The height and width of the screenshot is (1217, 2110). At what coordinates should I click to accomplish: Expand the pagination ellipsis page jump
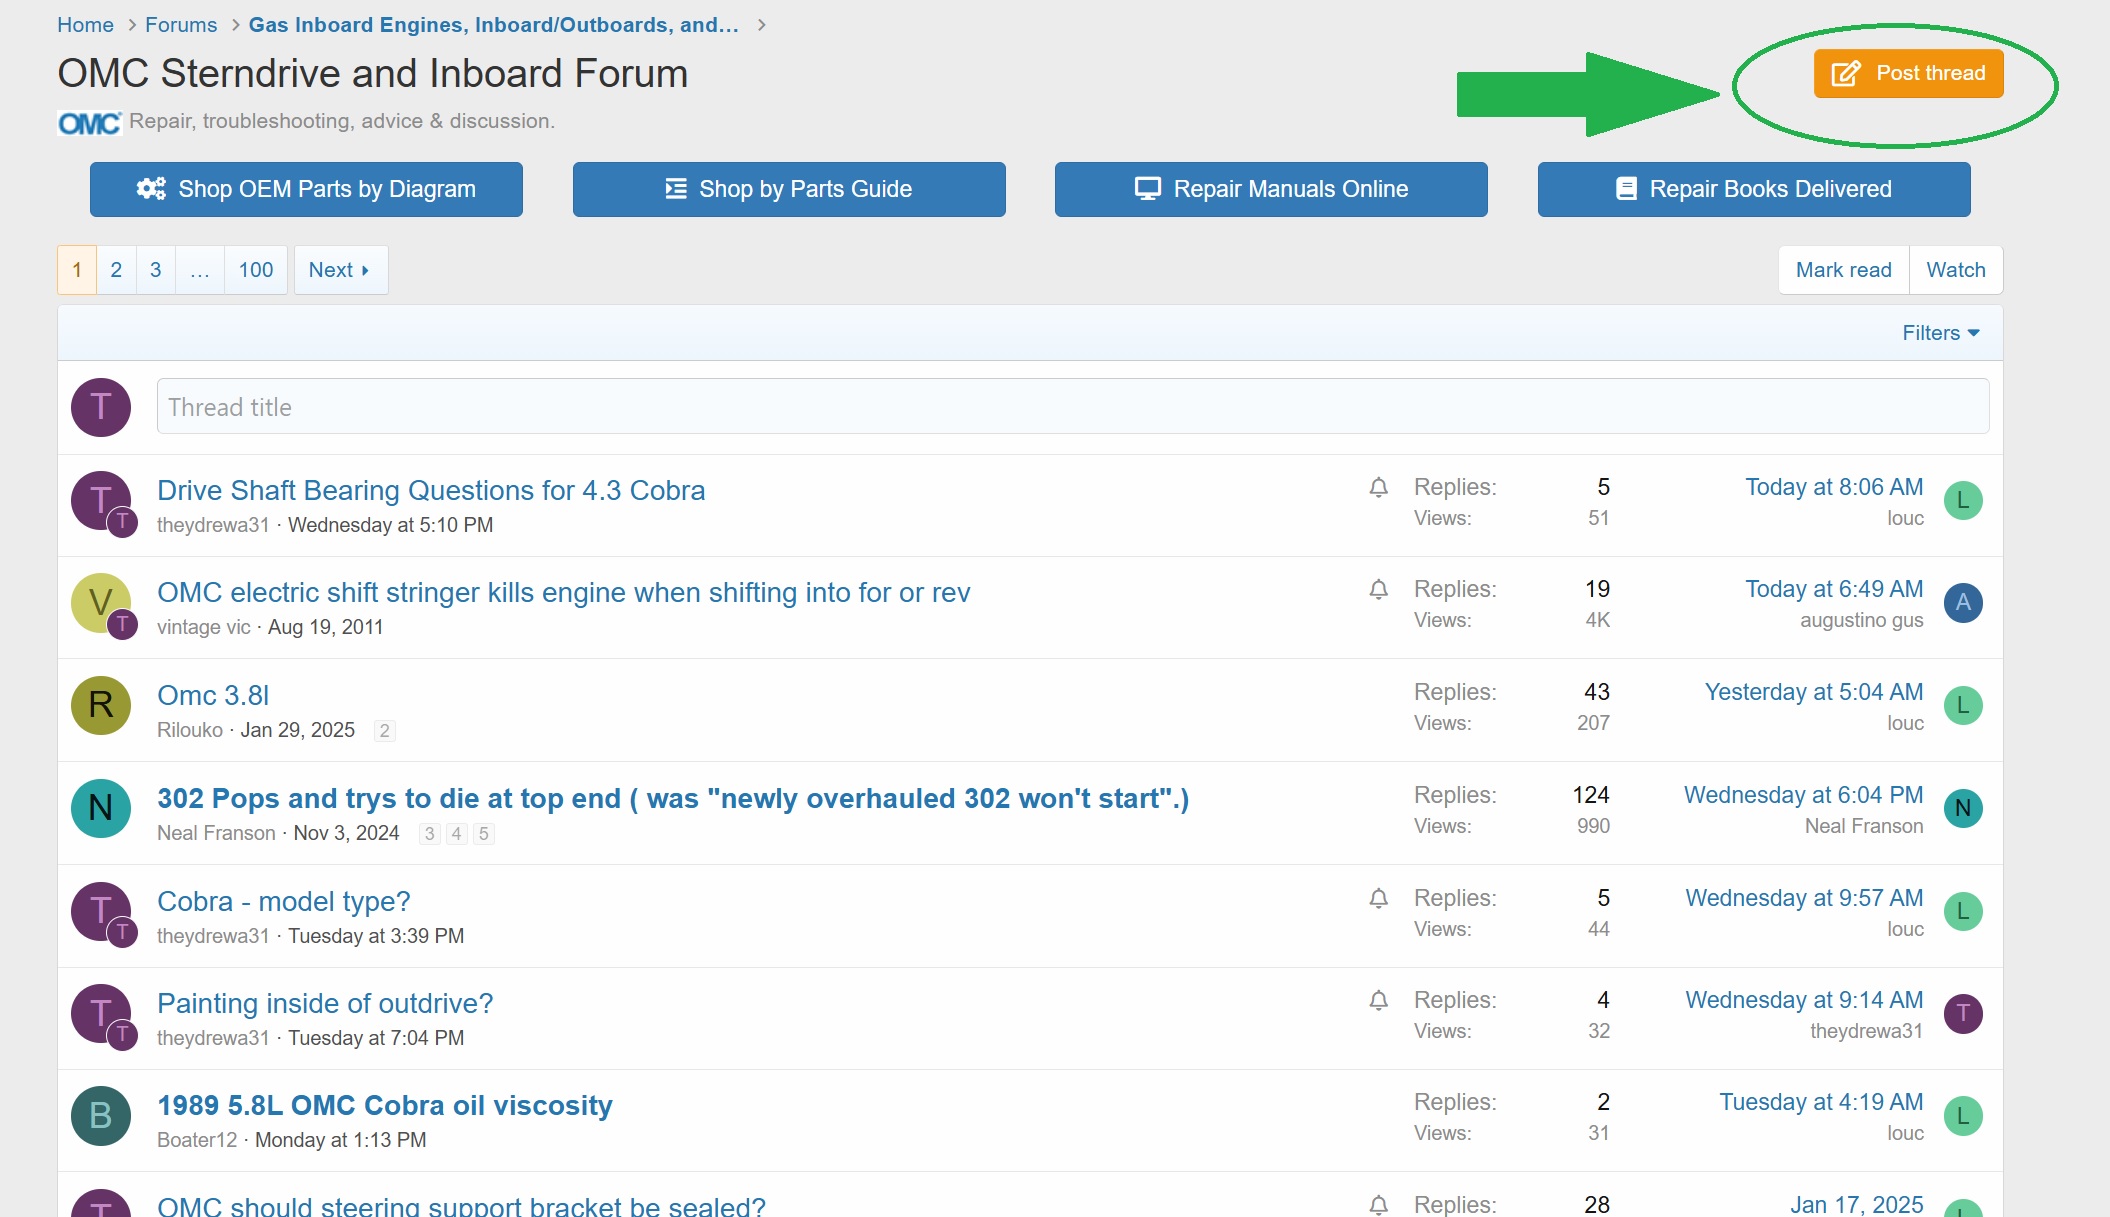(x=200, y=270)
